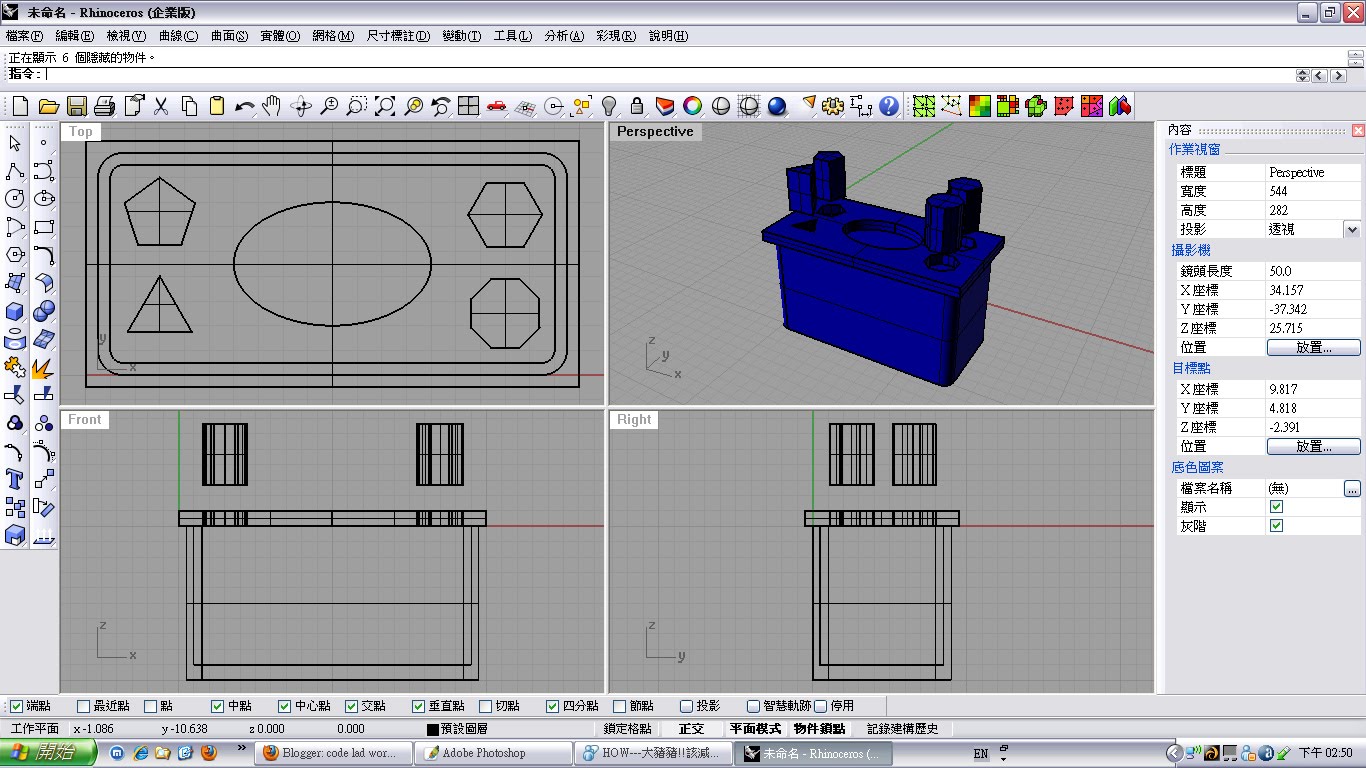Click the Puzzle piece Join tool
The height and width of the screenshot is (768, 1366).
tap(15, 367)
